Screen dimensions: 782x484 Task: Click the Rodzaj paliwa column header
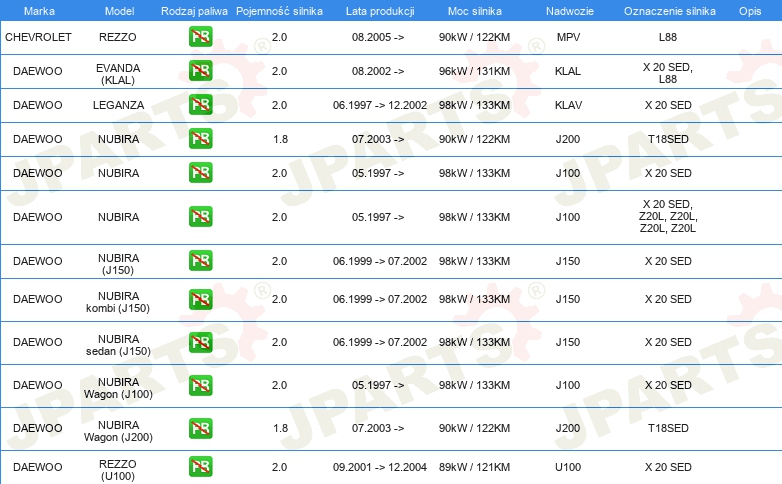click(194, 11)
